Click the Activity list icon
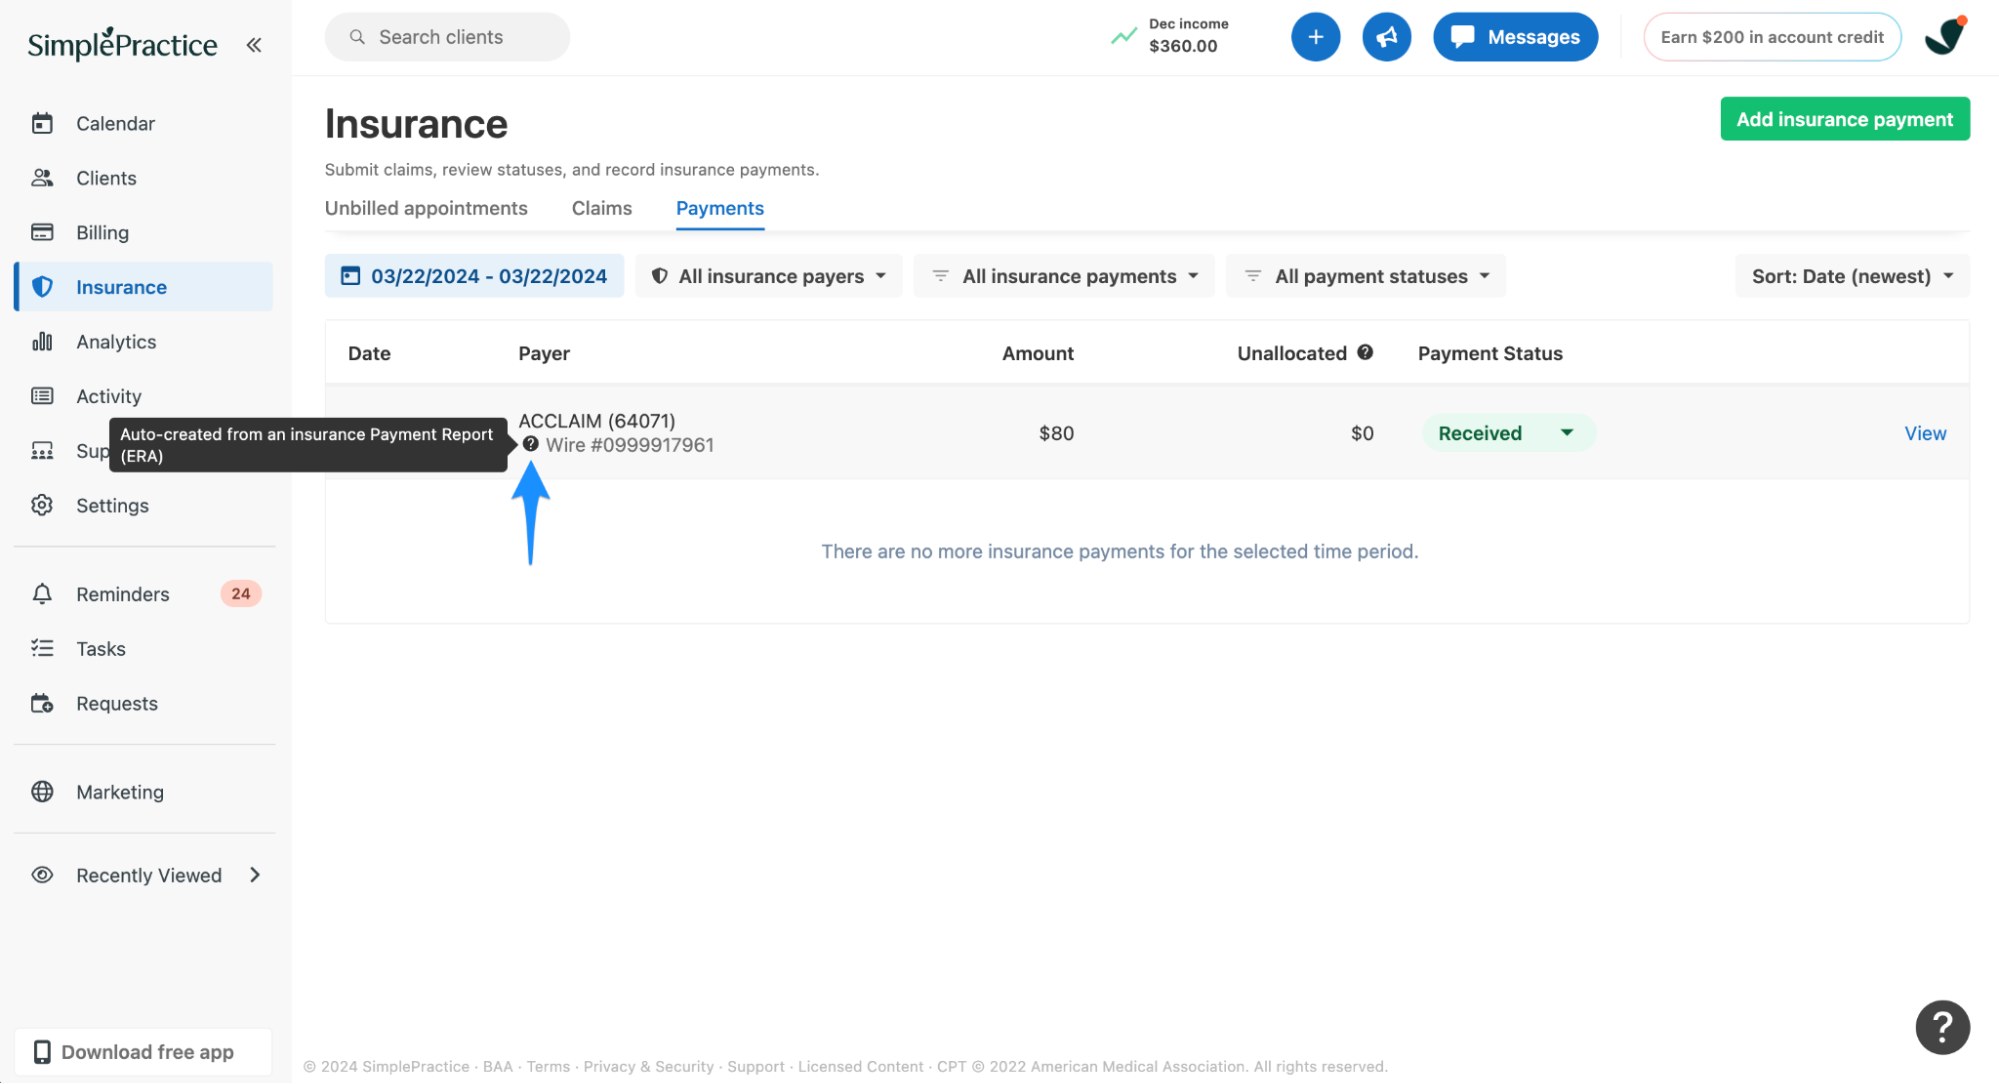 [x=42, y=396]
